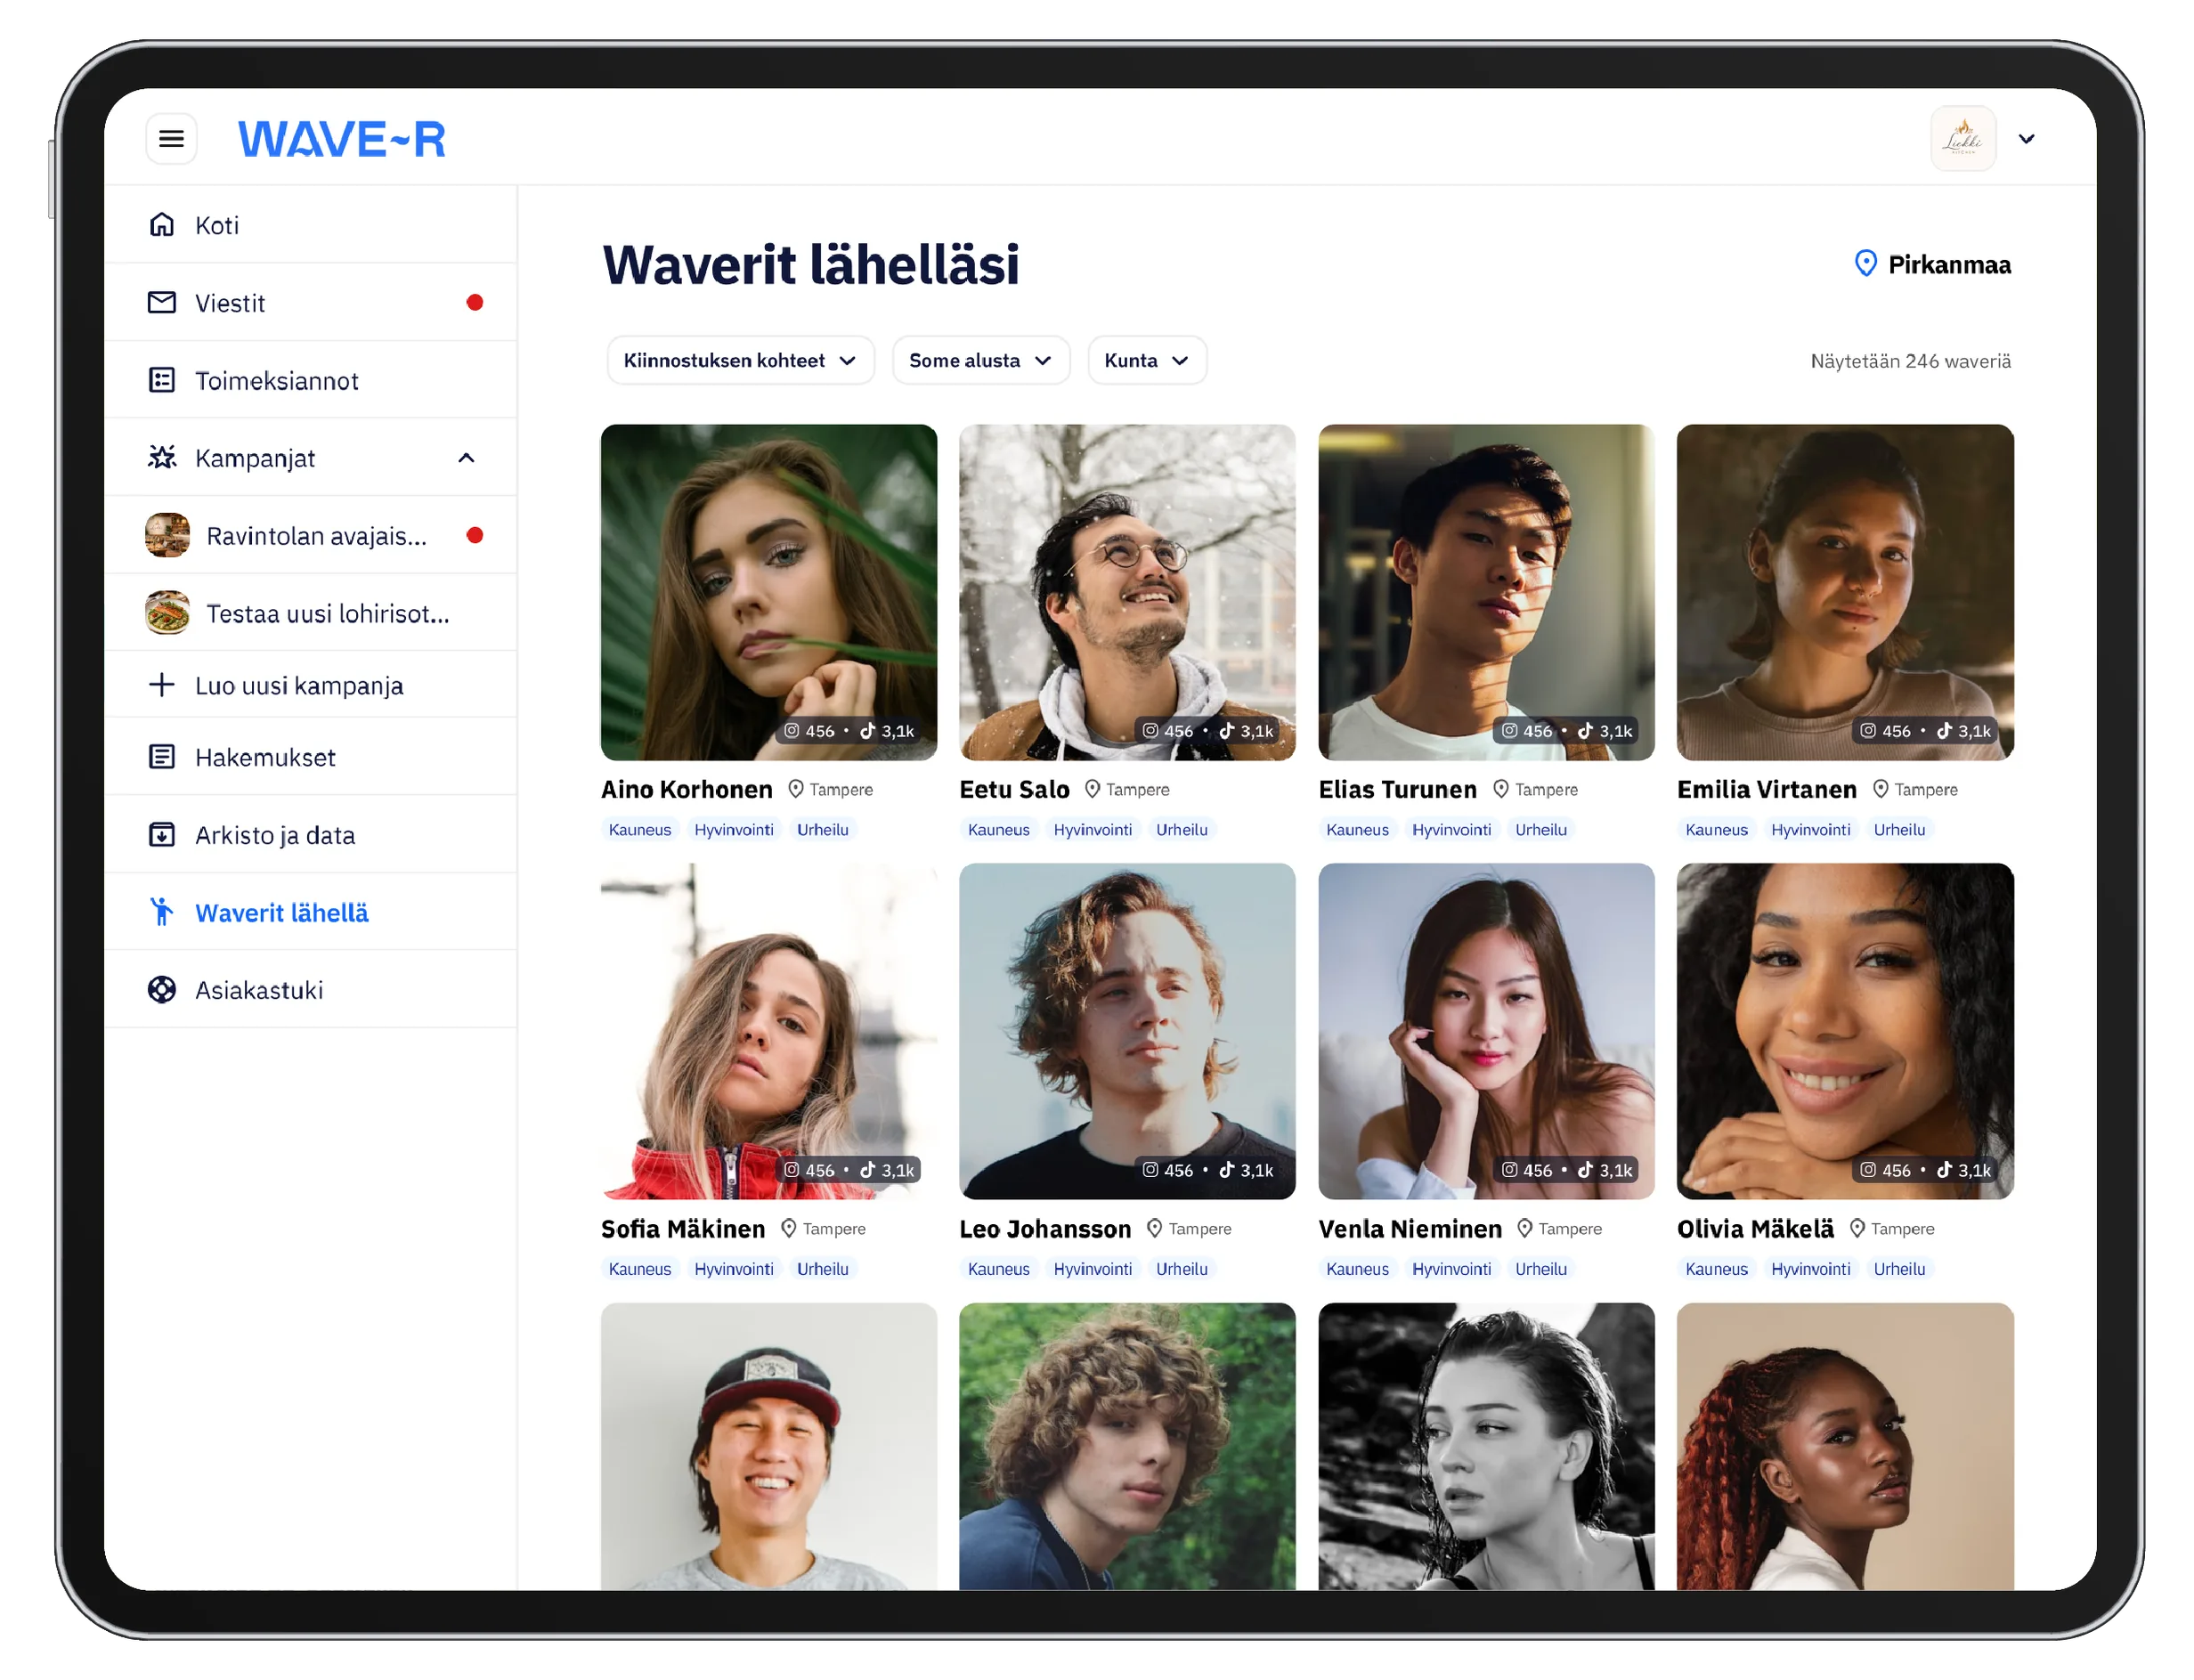Click the name Venla Nieminen
The image size is (2194, 1680).
[1410, 1229]
